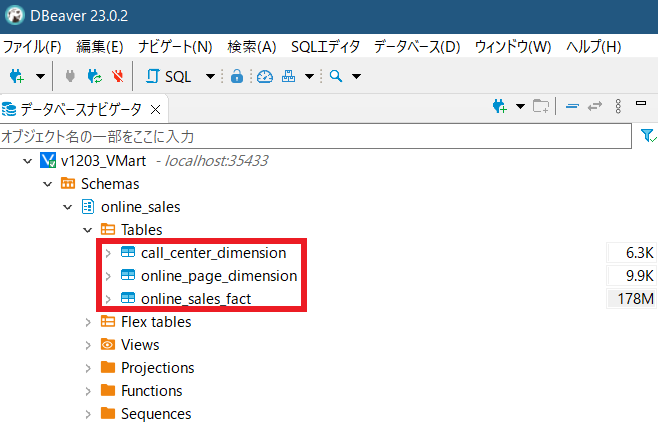The height and width of the screenshot is (425, 658).
Task: Open the 検索(A) menu
Action: pos(252,47)
